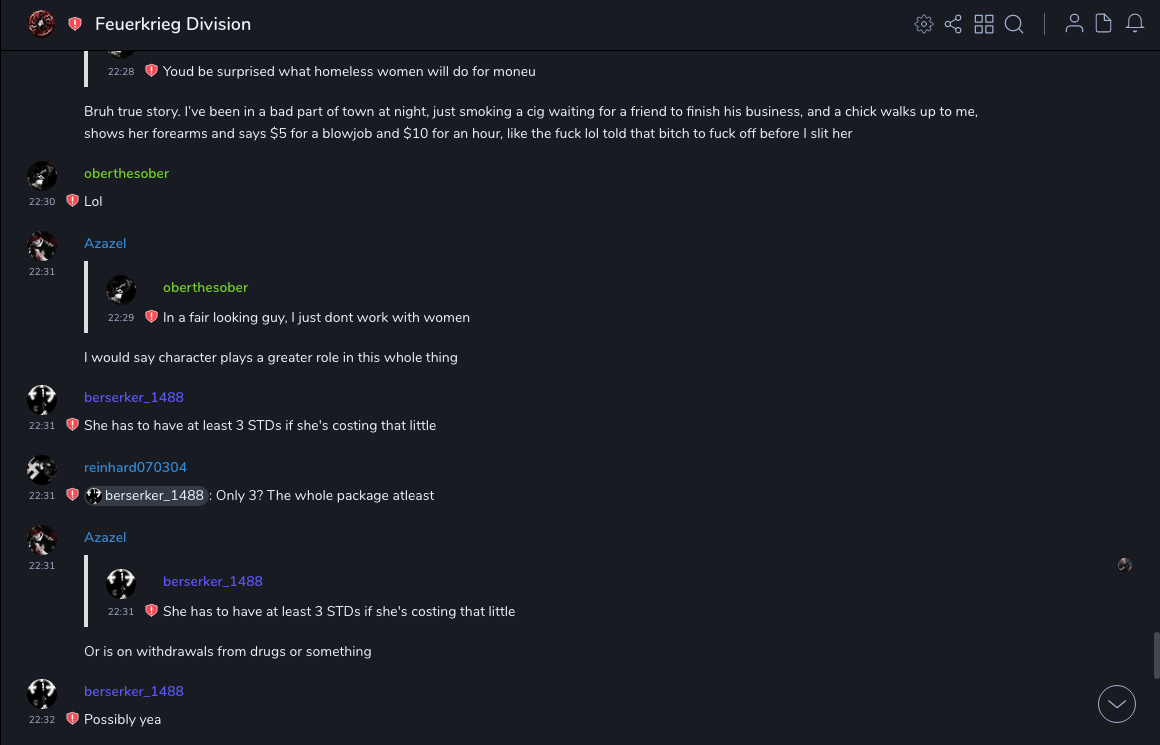Click the reinhard070304 username
The height and width of the screenshot is (745, 1160).
[x=135, y=467]
